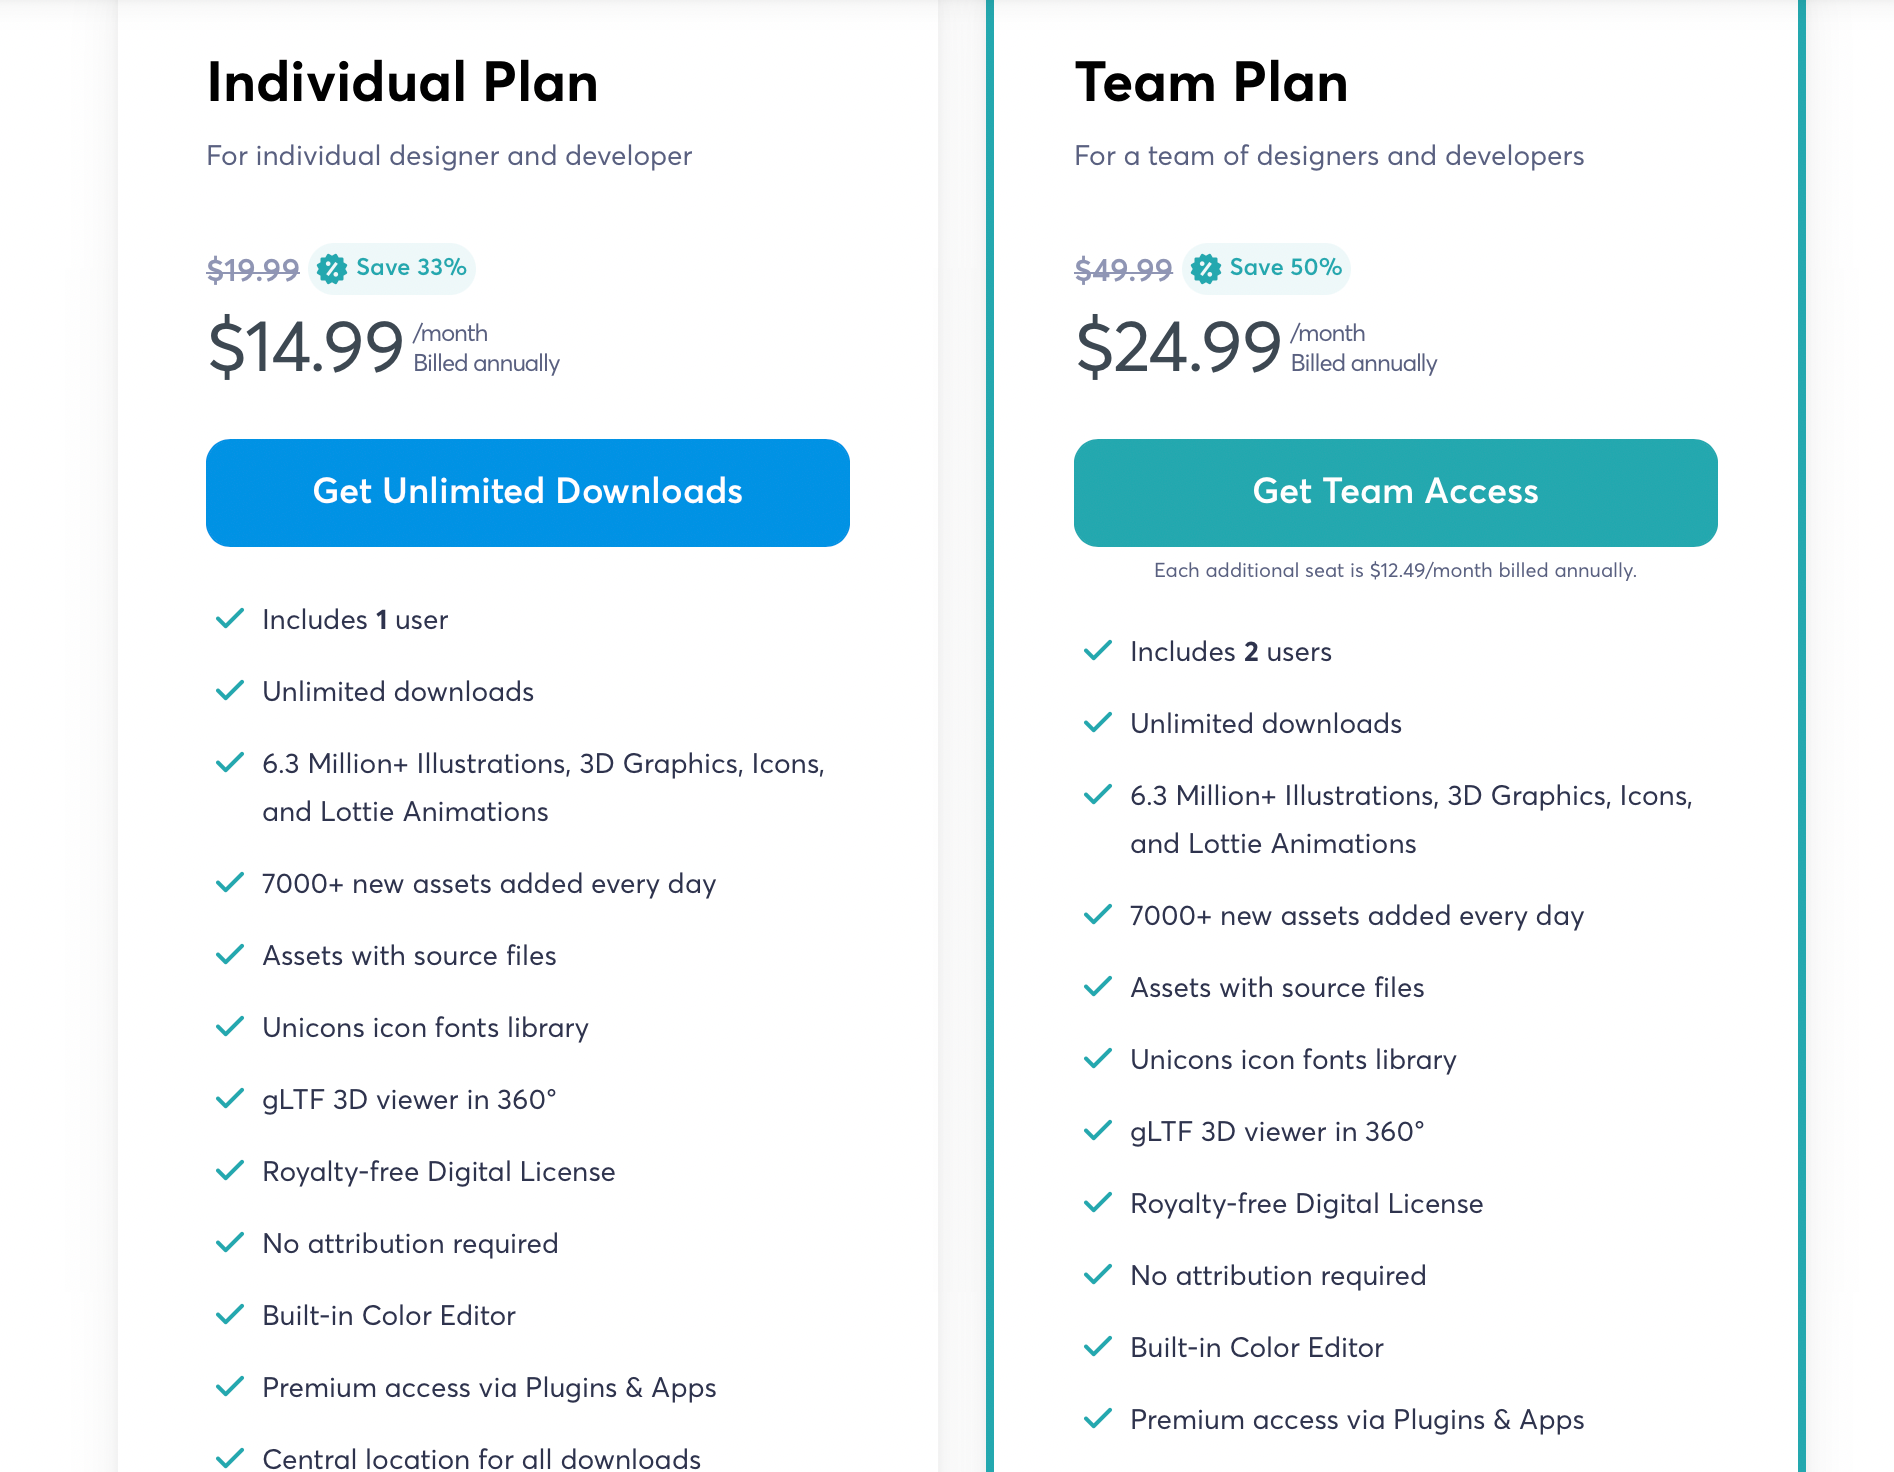Click the Save 33% discount badge icon
The height and width of the screenshot is (1472, 1894).
tap(332, 268)
